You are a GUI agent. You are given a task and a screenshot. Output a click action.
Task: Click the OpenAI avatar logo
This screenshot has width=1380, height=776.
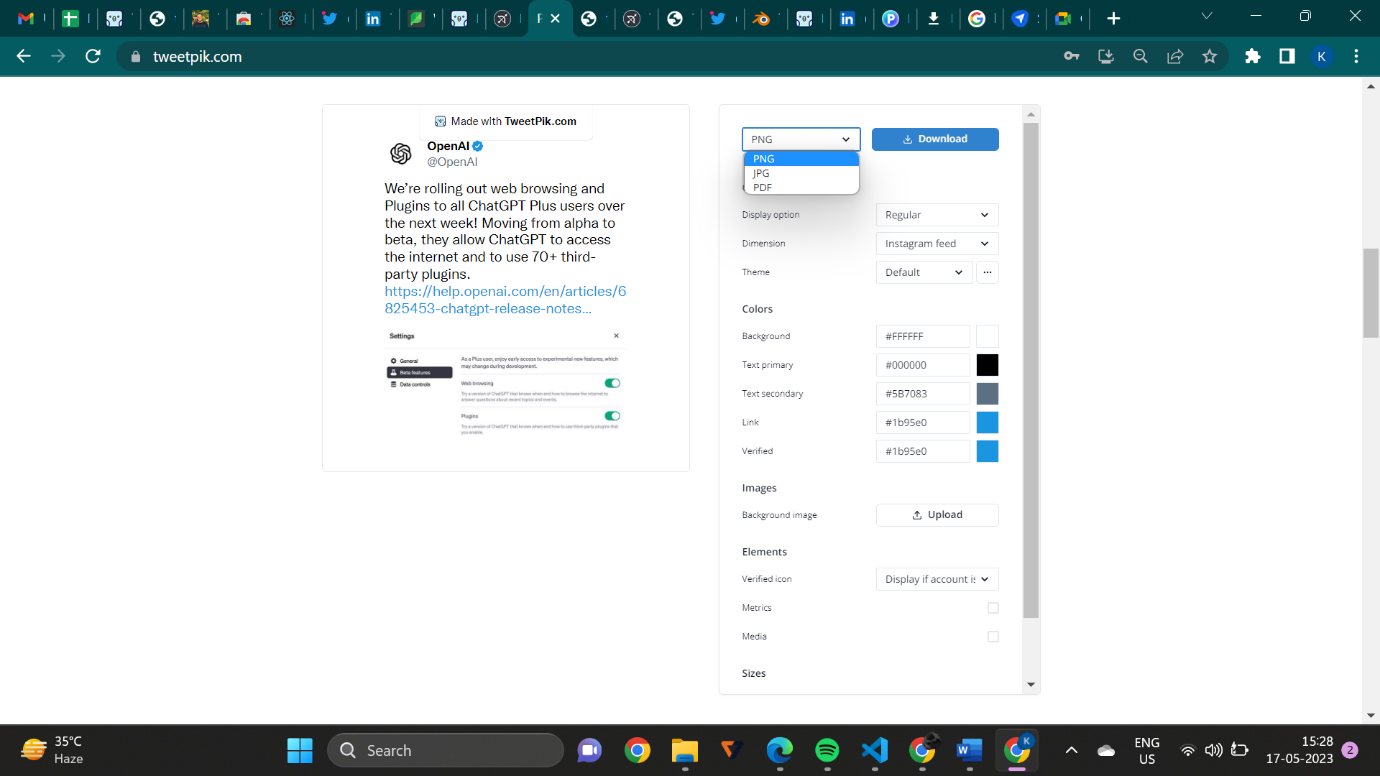click(401, 153)
